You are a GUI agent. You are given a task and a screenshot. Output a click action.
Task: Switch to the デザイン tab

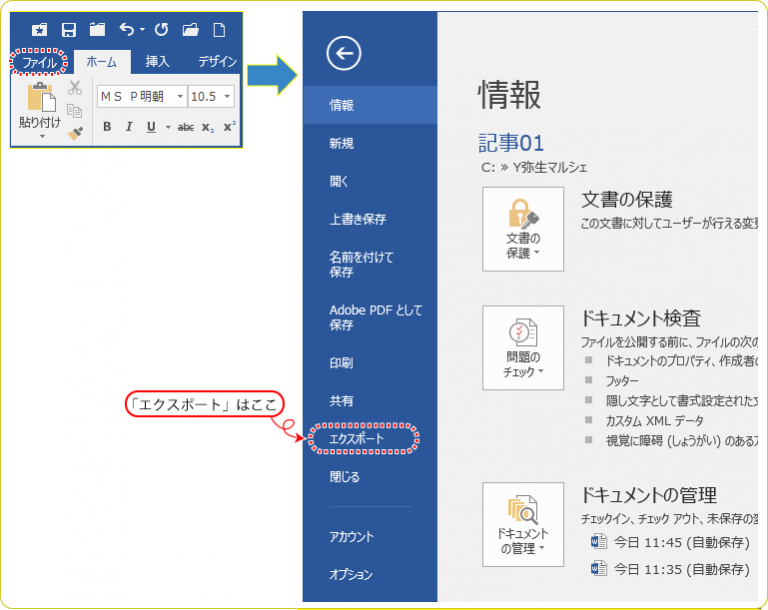[x=217, y=62]
